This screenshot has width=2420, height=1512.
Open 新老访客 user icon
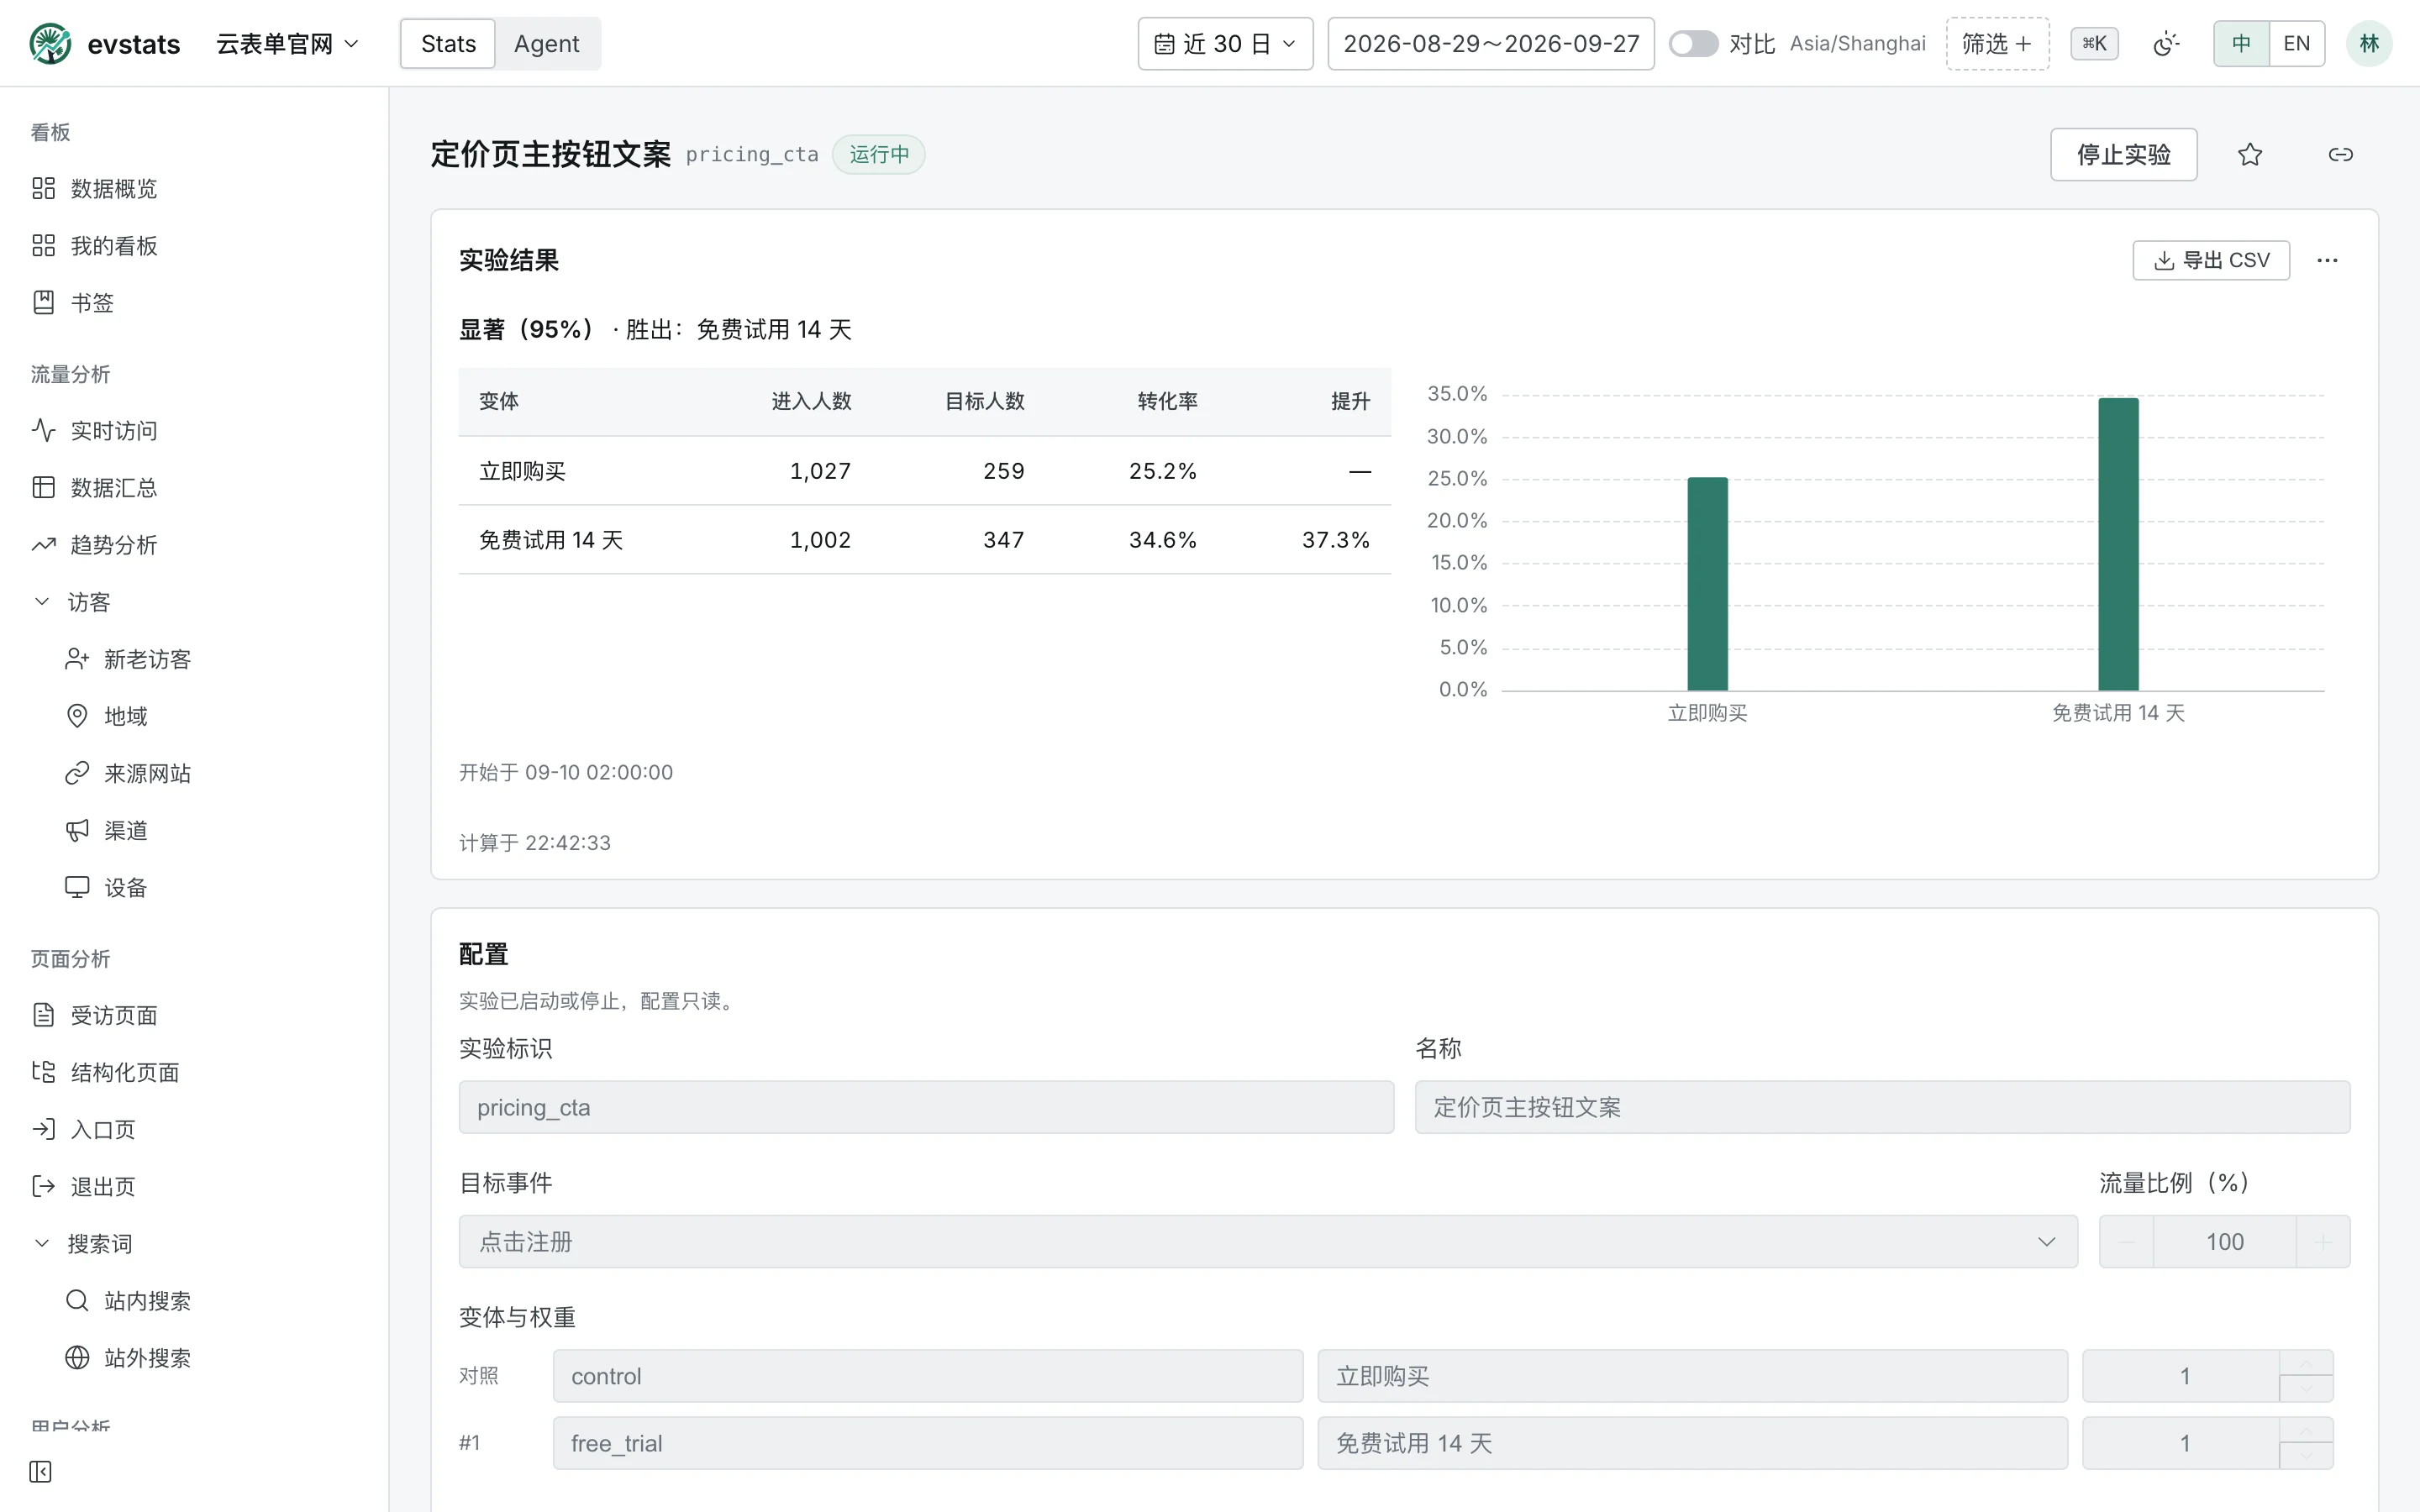click(x=77, y=659)
